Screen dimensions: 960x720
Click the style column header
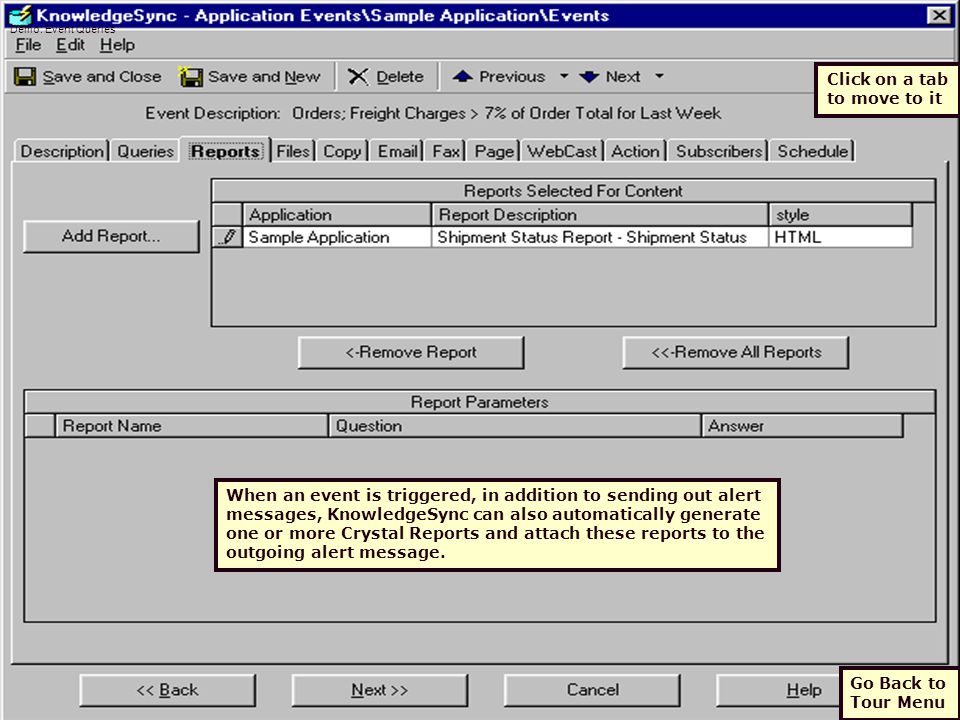(x=841, y=215)
